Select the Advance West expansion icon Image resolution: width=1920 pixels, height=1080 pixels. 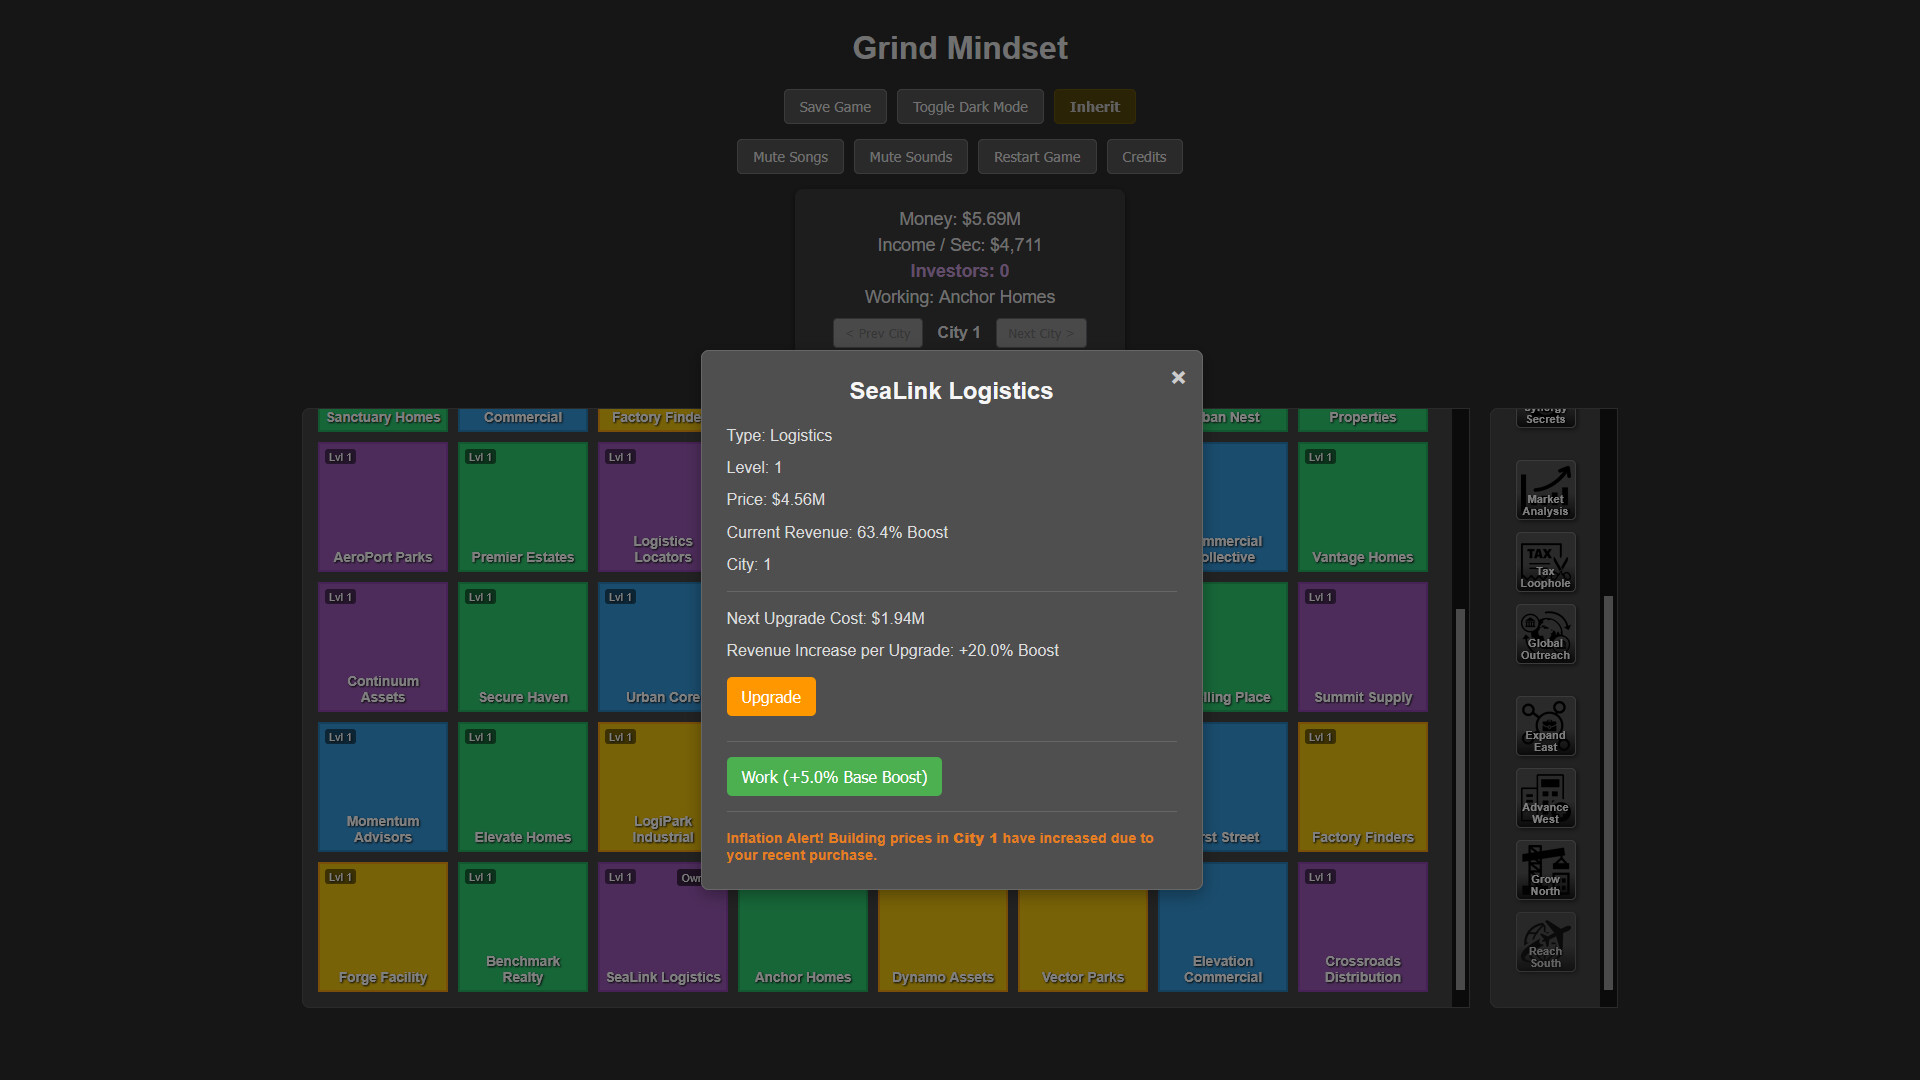coord(1545,798)
